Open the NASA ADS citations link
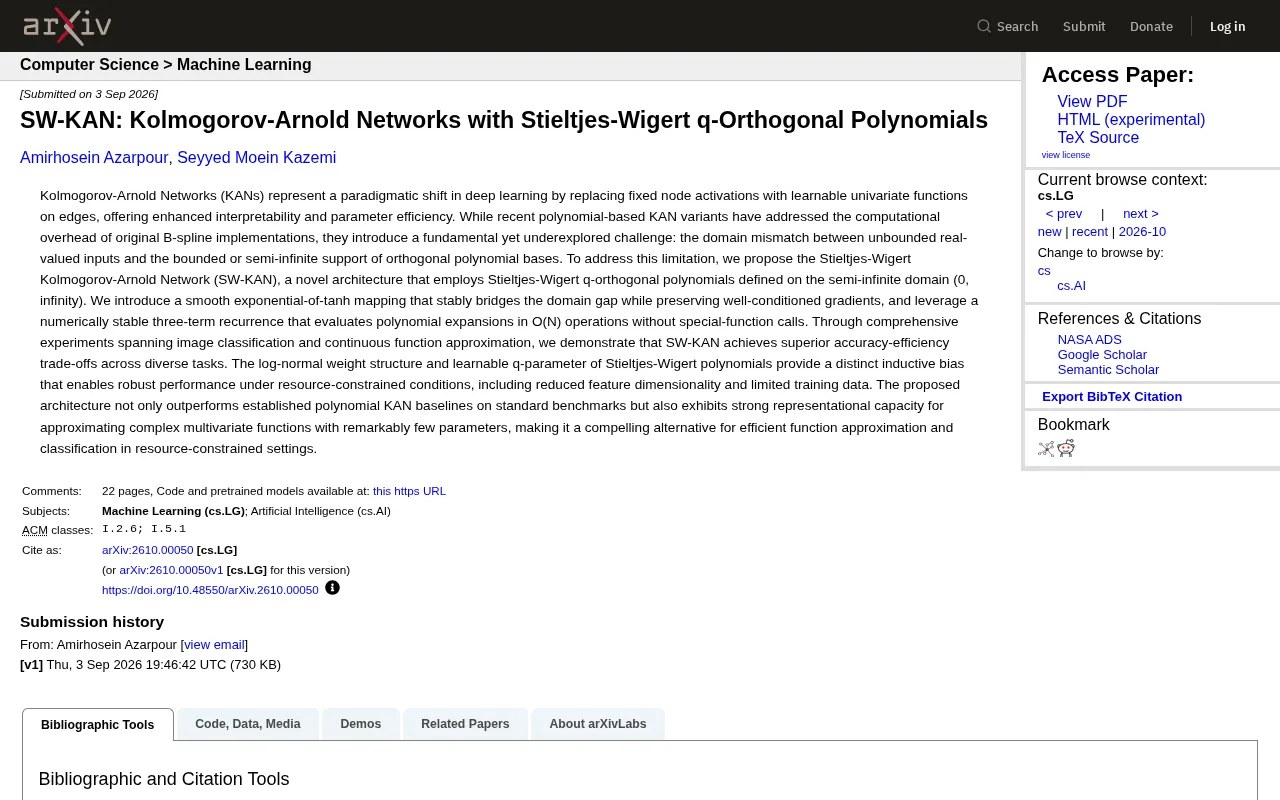 point(1090,340)
